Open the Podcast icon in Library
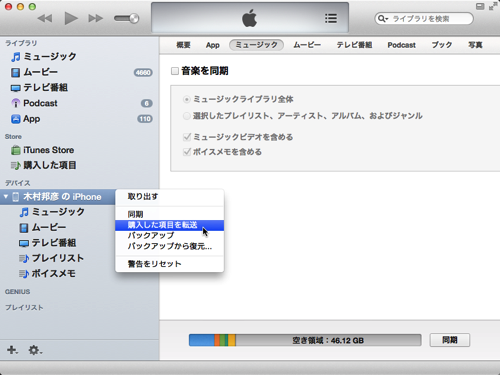This screenshot has width=500, height=375. [x=16, y=103]
